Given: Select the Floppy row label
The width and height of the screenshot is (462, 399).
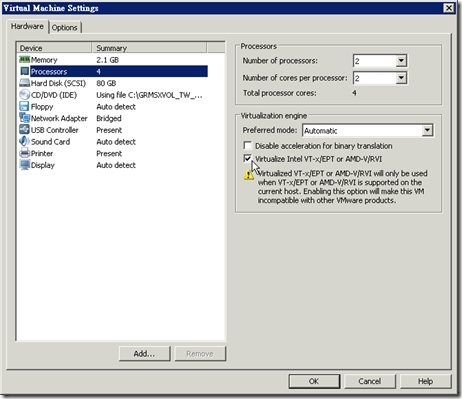Looking at the screenshot, I should tap(42, 107).
